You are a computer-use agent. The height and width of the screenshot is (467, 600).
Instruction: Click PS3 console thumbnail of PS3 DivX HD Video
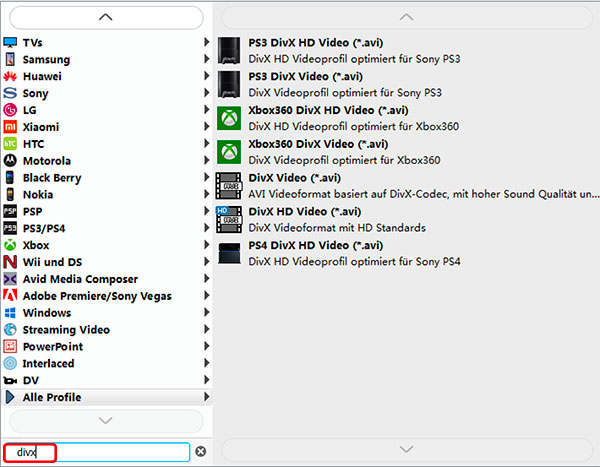point(229,51)
